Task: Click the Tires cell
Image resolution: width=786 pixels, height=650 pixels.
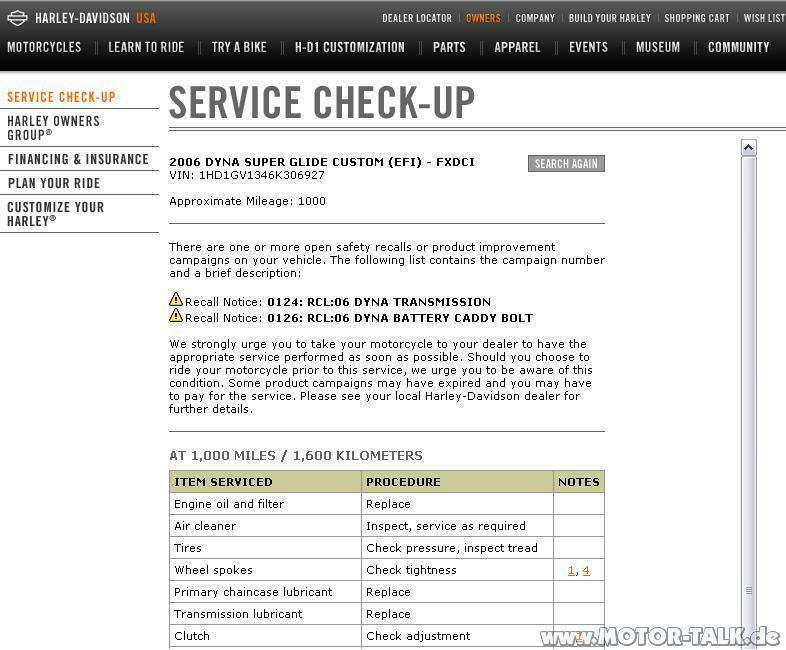Action: click(265, 548)
